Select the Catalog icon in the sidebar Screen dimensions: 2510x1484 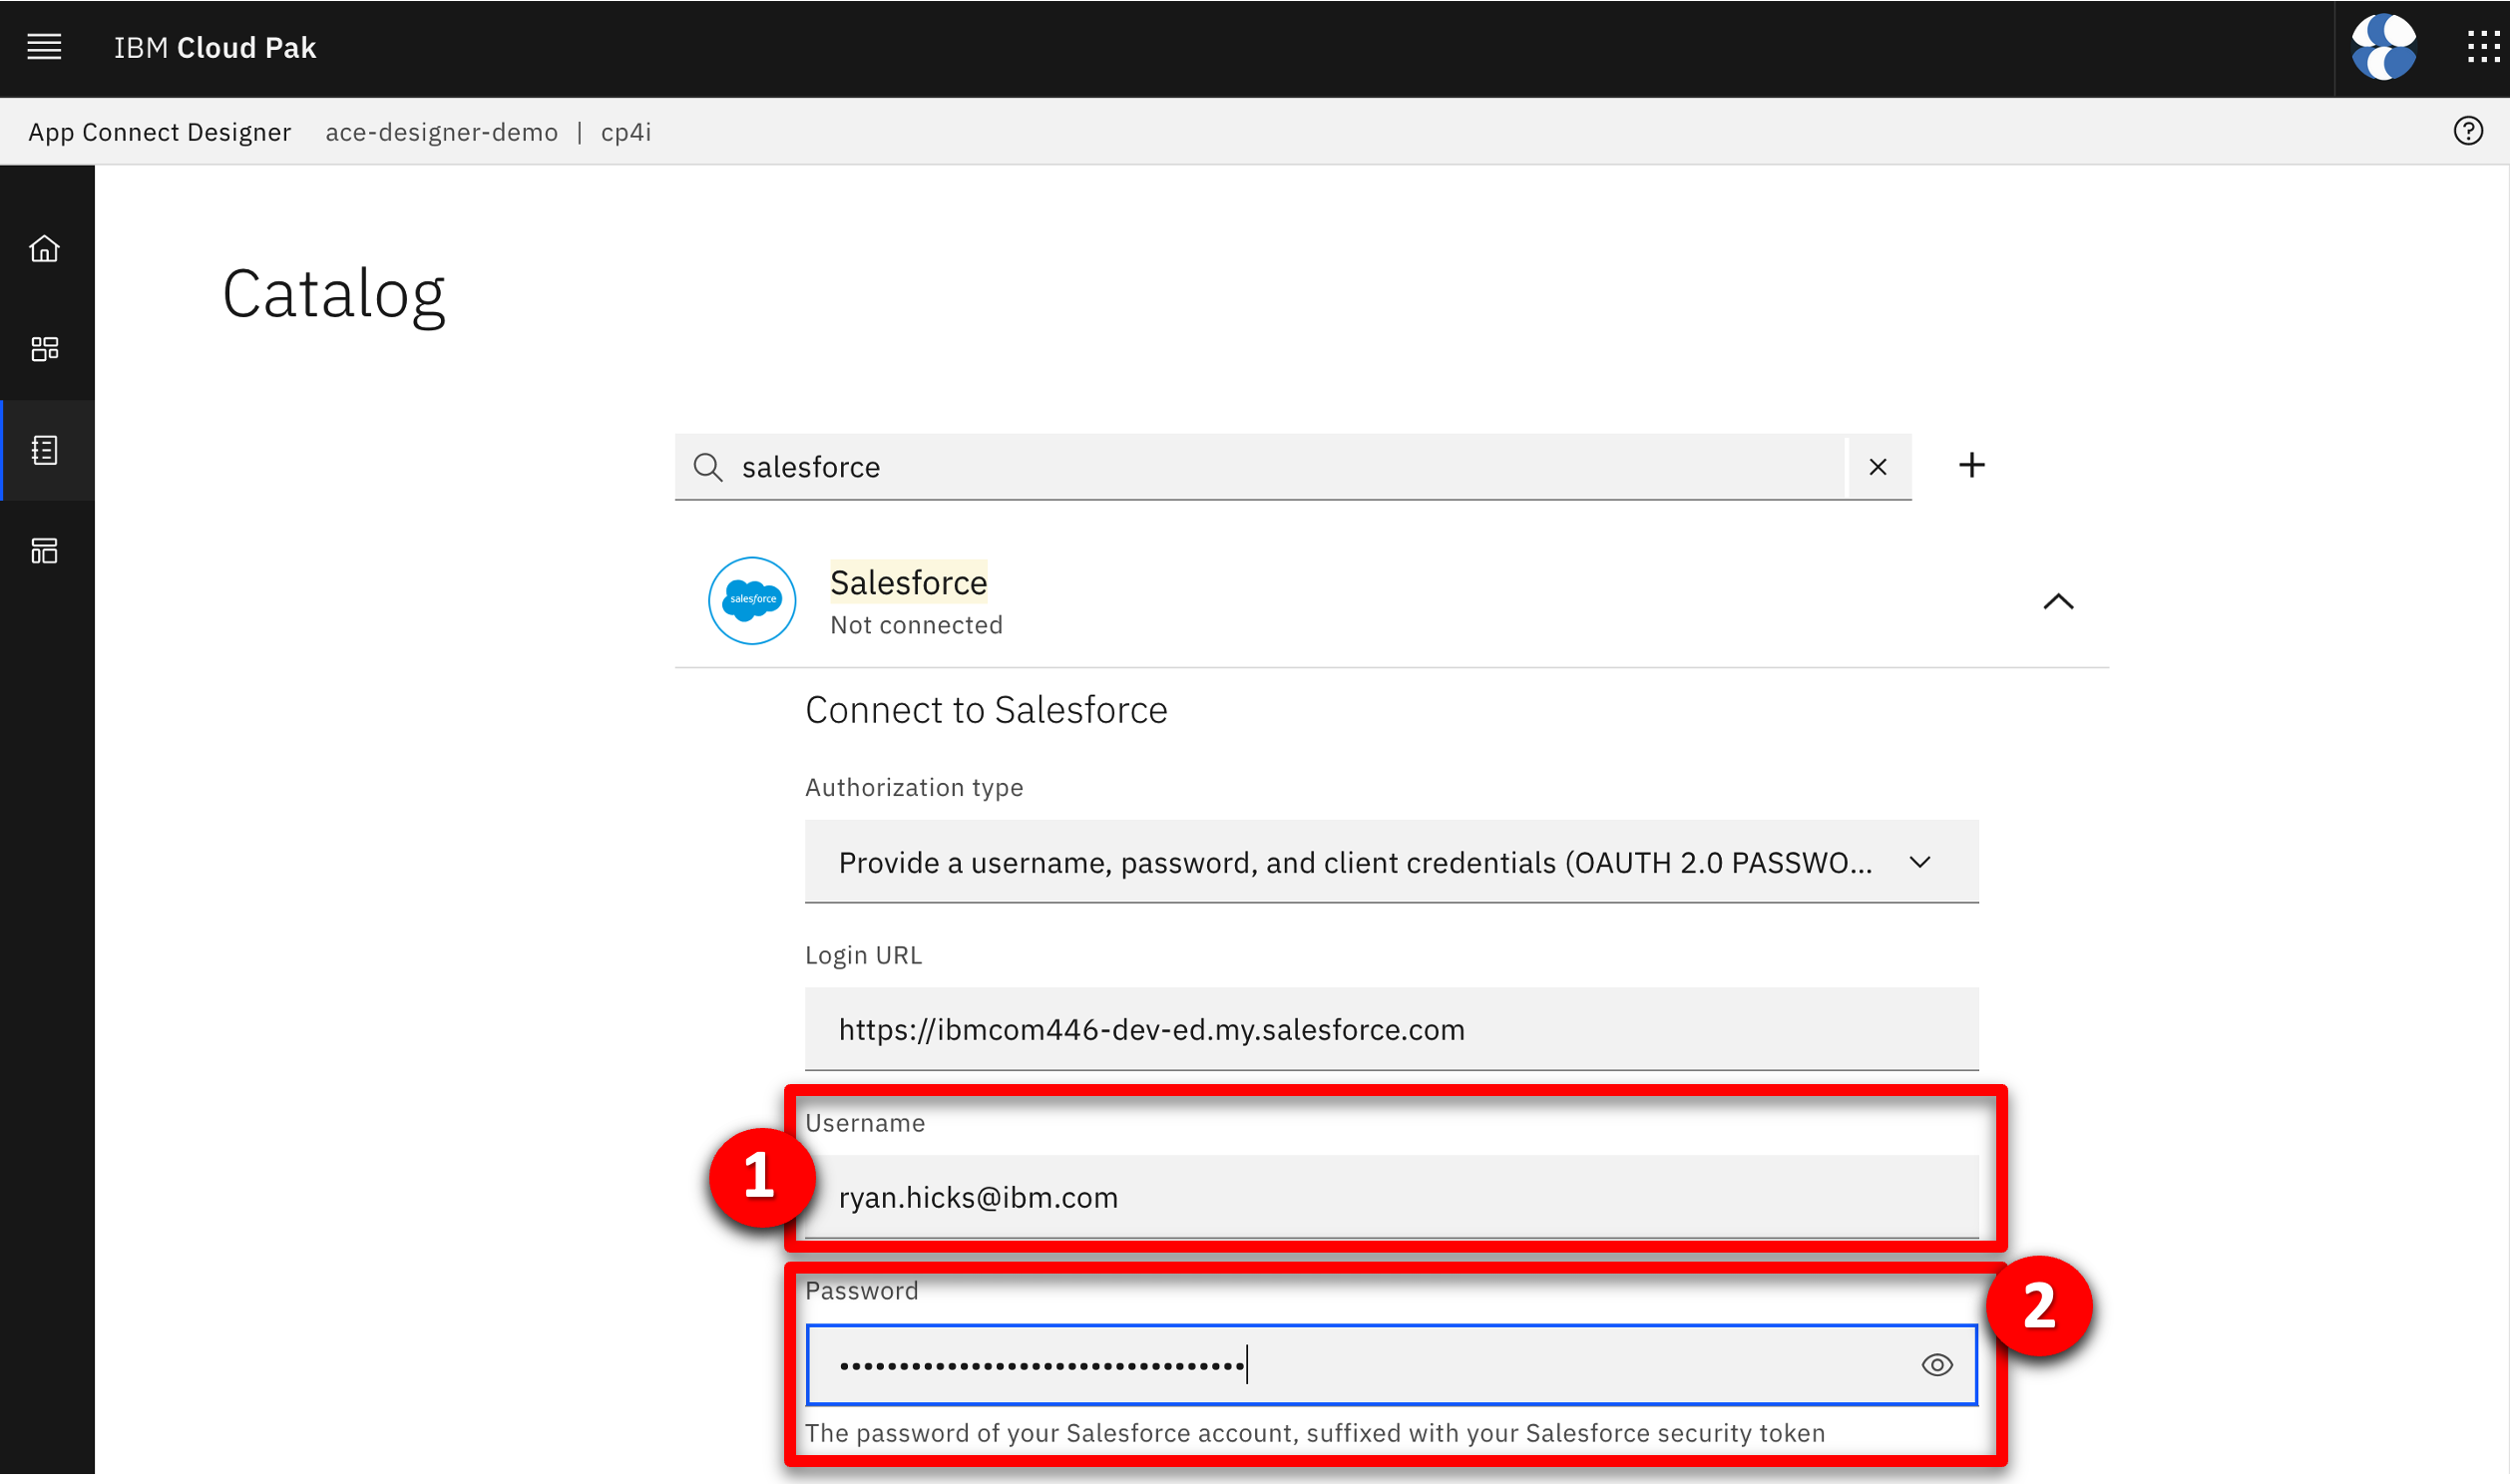(x=44, y=450)
